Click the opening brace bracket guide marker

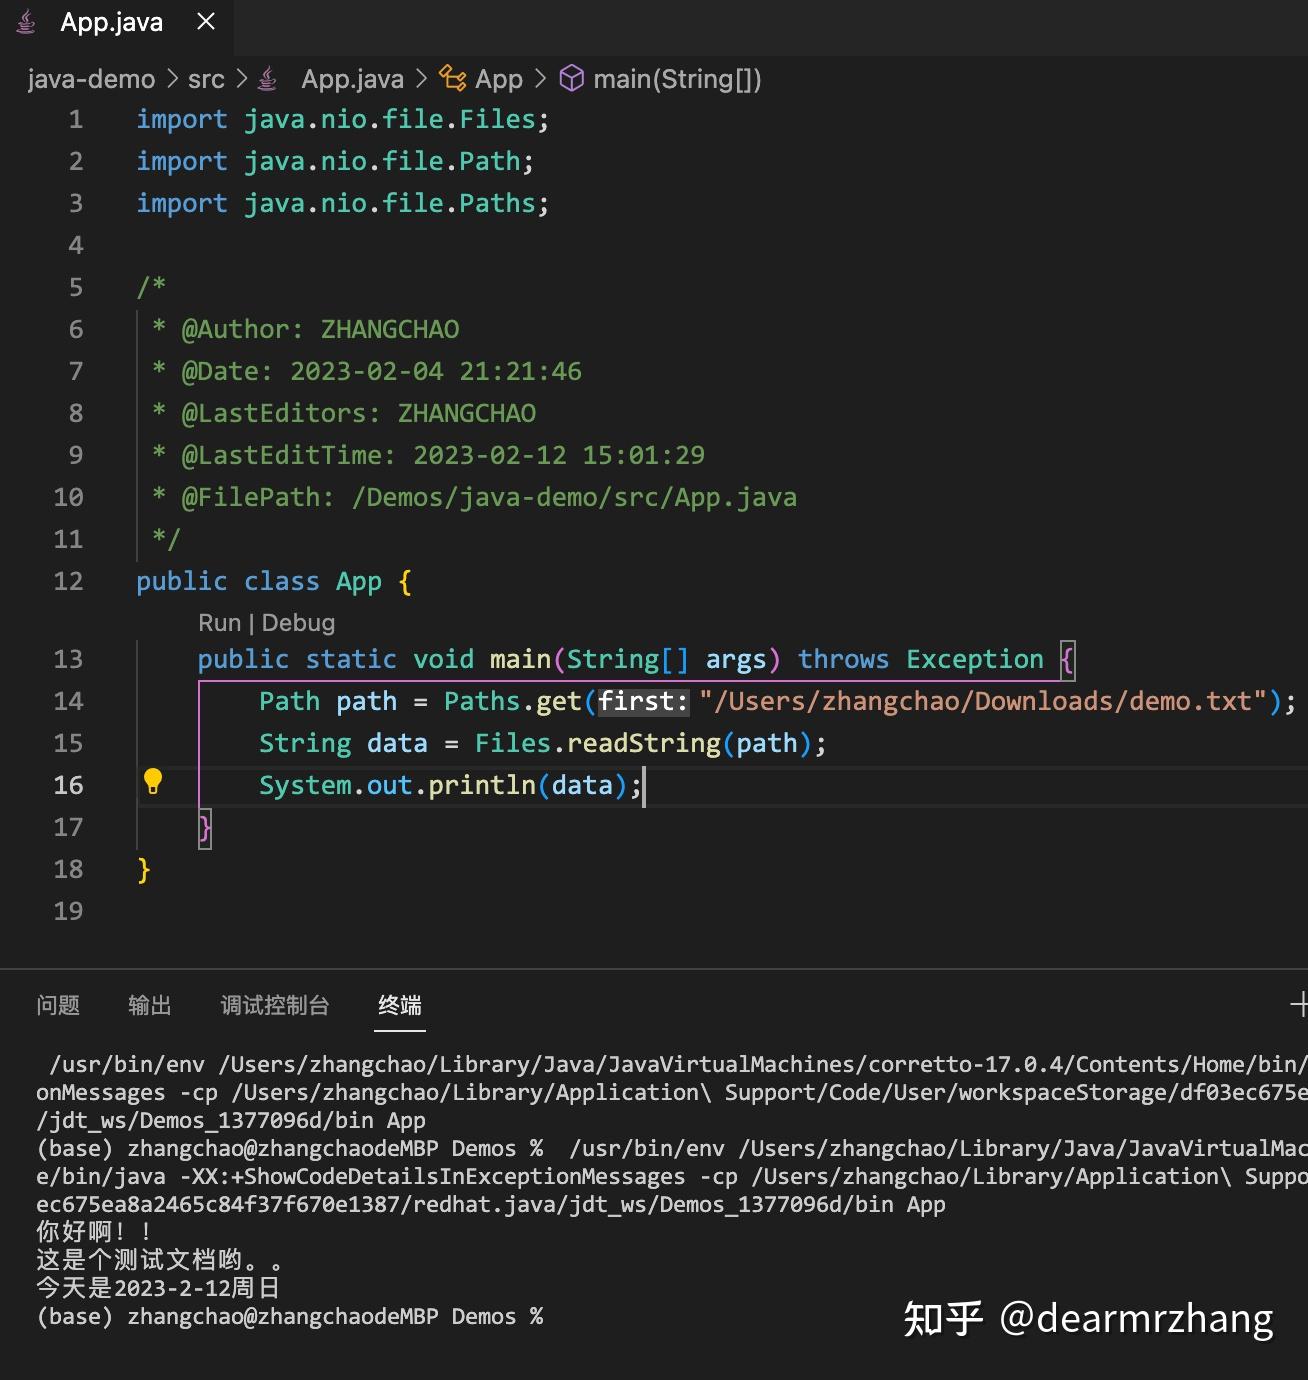click(1068, 660)
